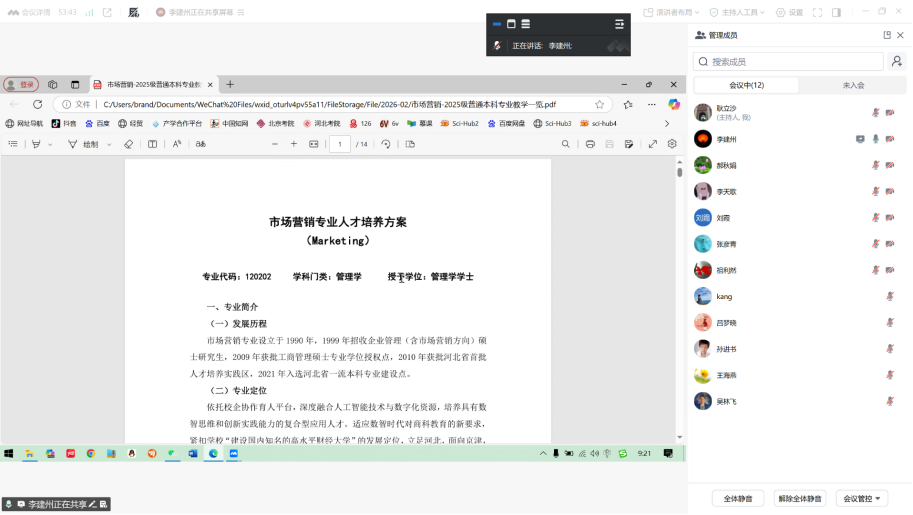Click the 解除全体静音 button

coord(800,498)
